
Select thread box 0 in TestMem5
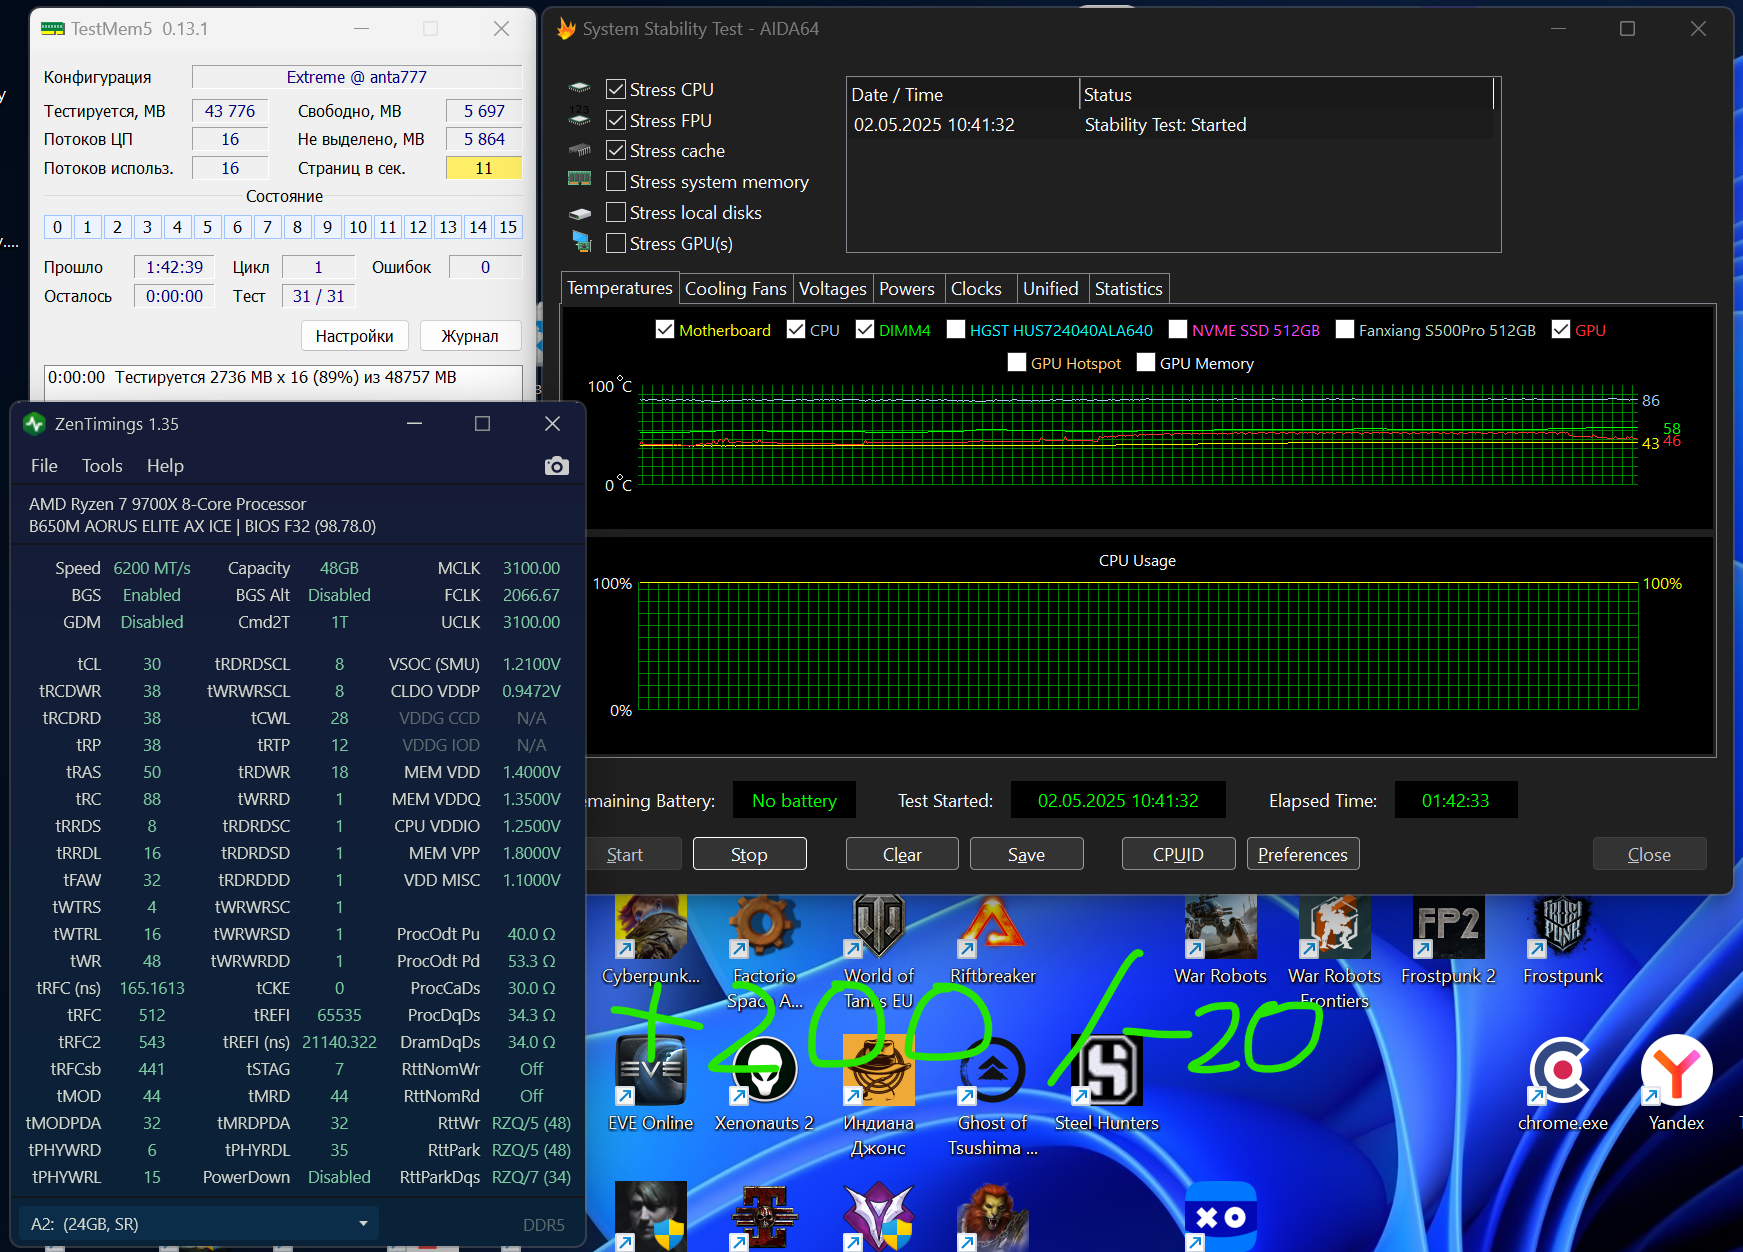point(57,227)
